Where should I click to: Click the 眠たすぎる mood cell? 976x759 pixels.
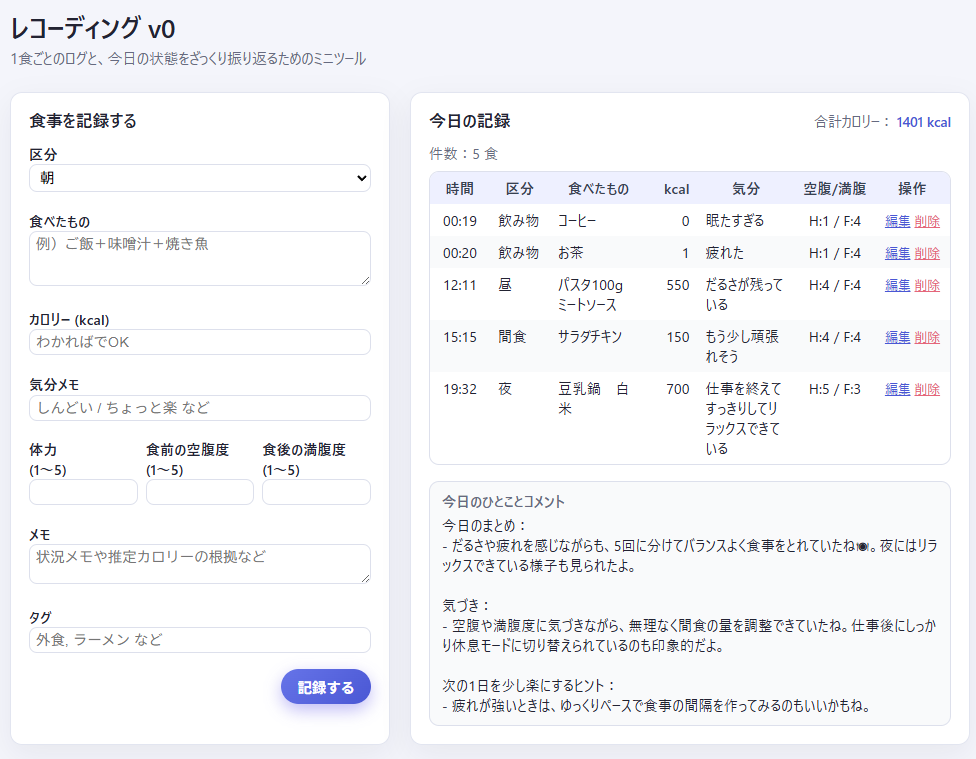[734, 220]
